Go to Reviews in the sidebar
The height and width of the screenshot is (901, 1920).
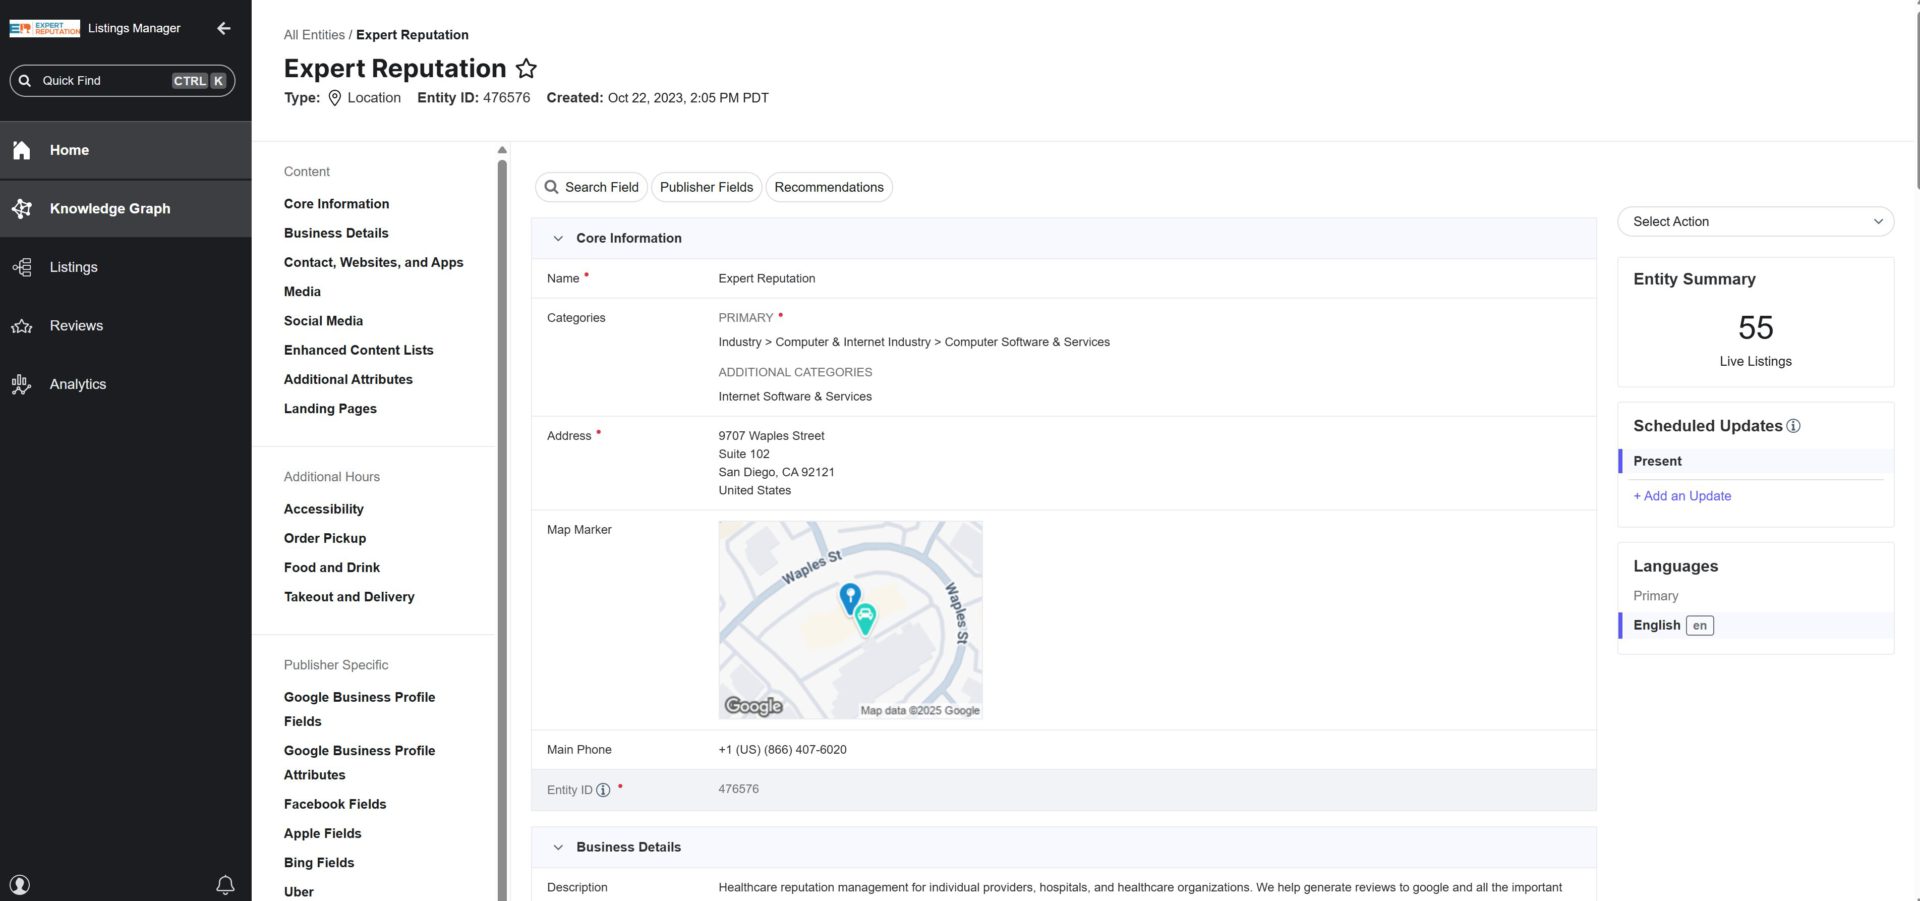coord(76,326)
